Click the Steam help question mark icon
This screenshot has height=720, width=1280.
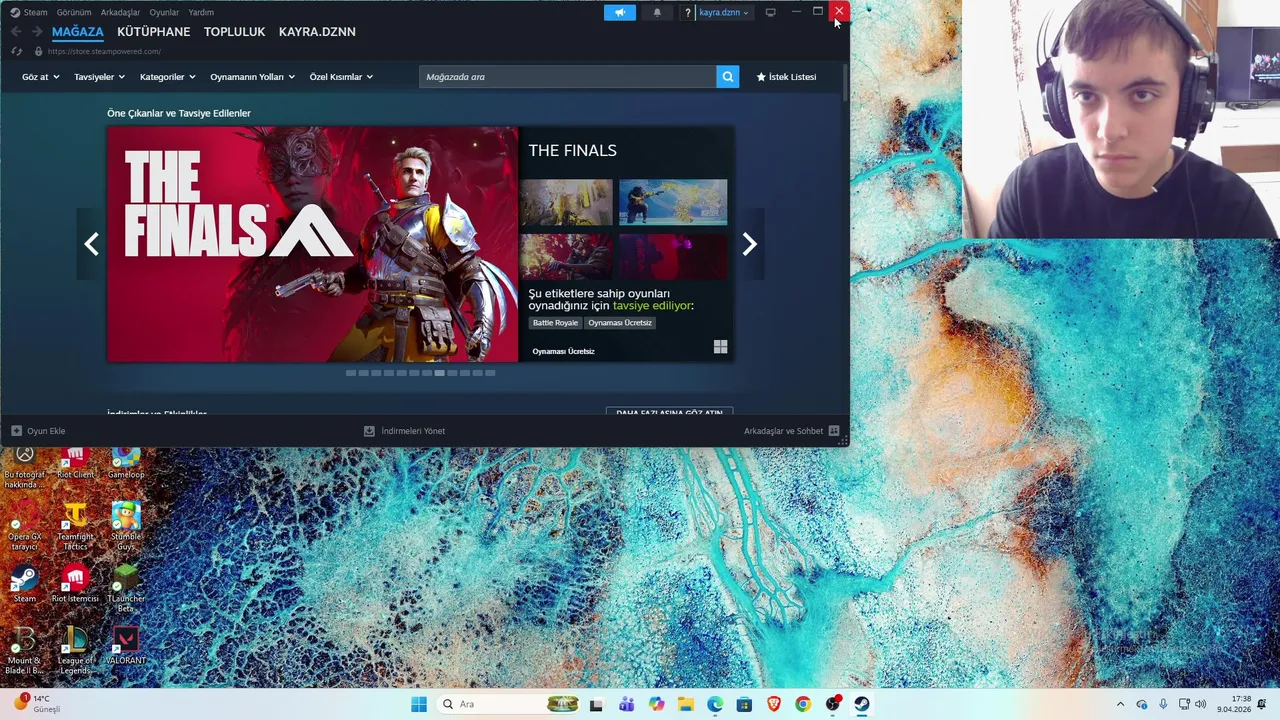point(687,13)
